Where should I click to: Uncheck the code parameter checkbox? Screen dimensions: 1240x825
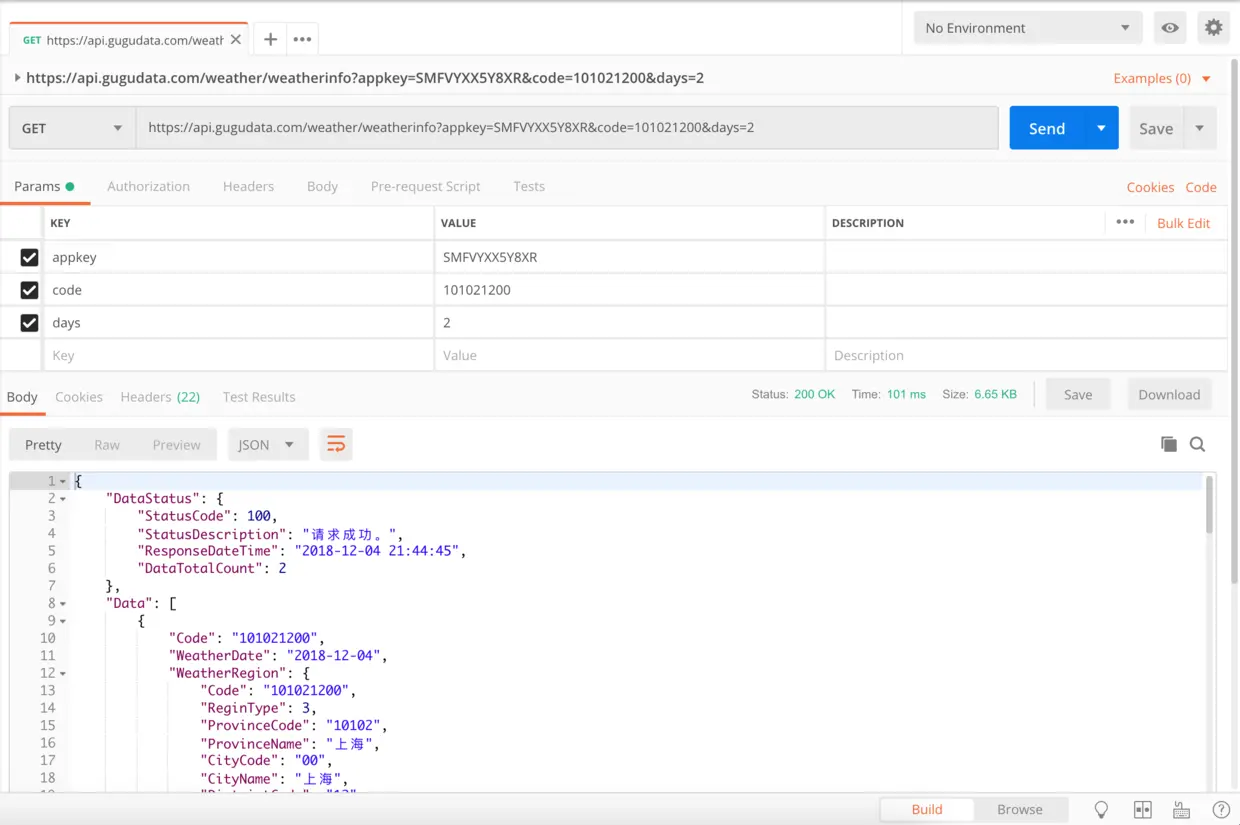pos(29,290)
